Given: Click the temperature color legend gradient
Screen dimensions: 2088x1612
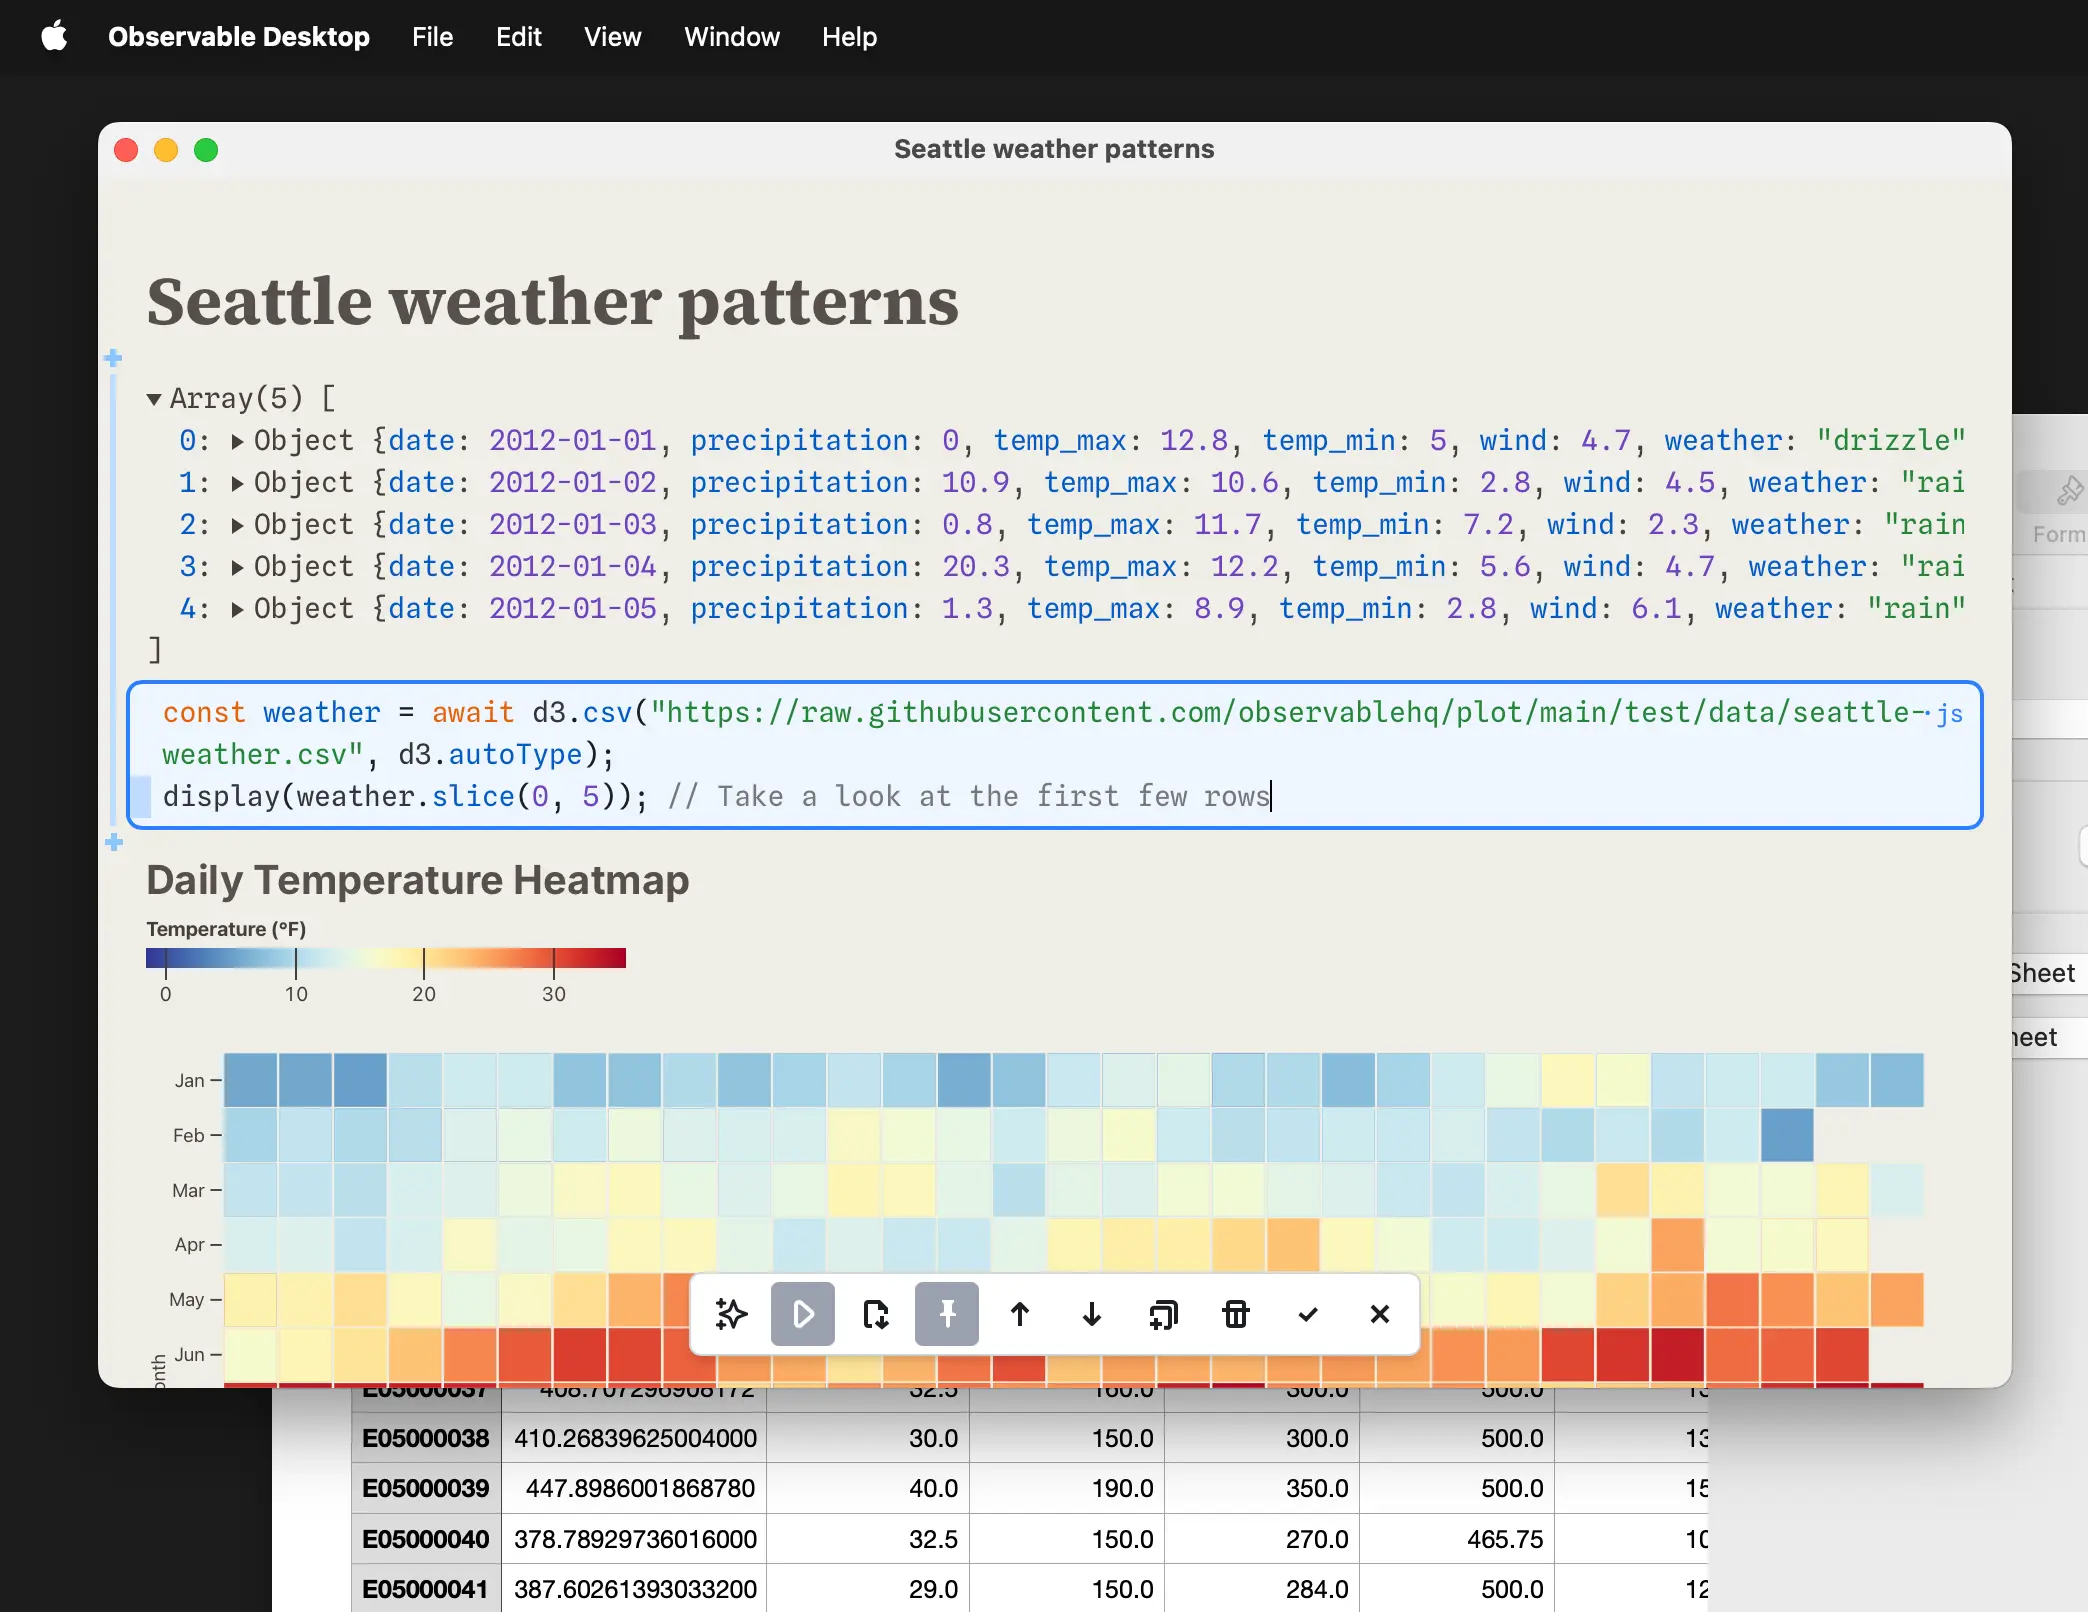Looking at the screenshot, I should coord(386,958).
